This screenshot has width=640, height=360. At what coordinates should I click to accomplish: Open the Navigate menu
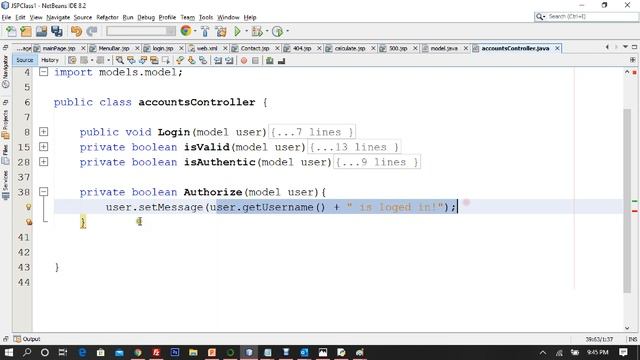point(58,17)
